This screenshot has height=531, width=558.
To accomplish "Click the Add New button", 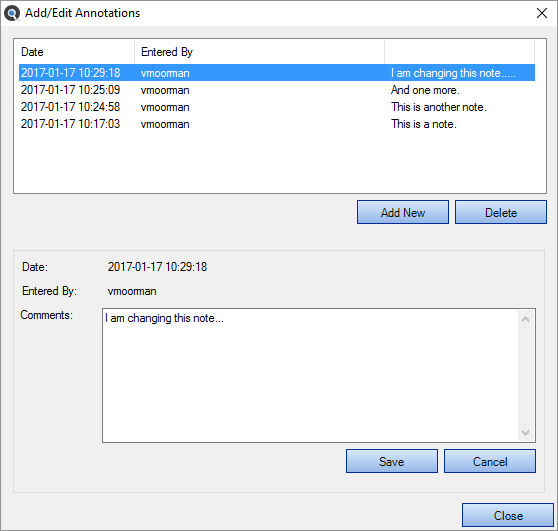I will pos(403,212).
